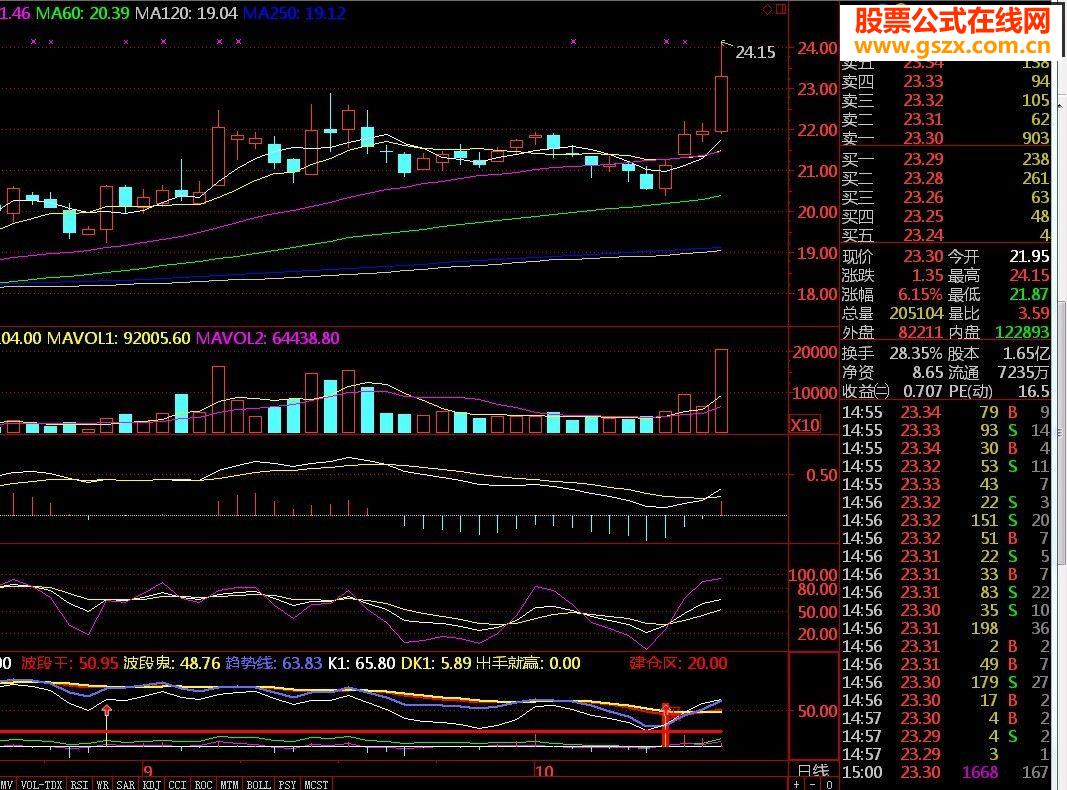Zoom in with the plus button
Screen dimensions: 1067x790
pos(797,785)
